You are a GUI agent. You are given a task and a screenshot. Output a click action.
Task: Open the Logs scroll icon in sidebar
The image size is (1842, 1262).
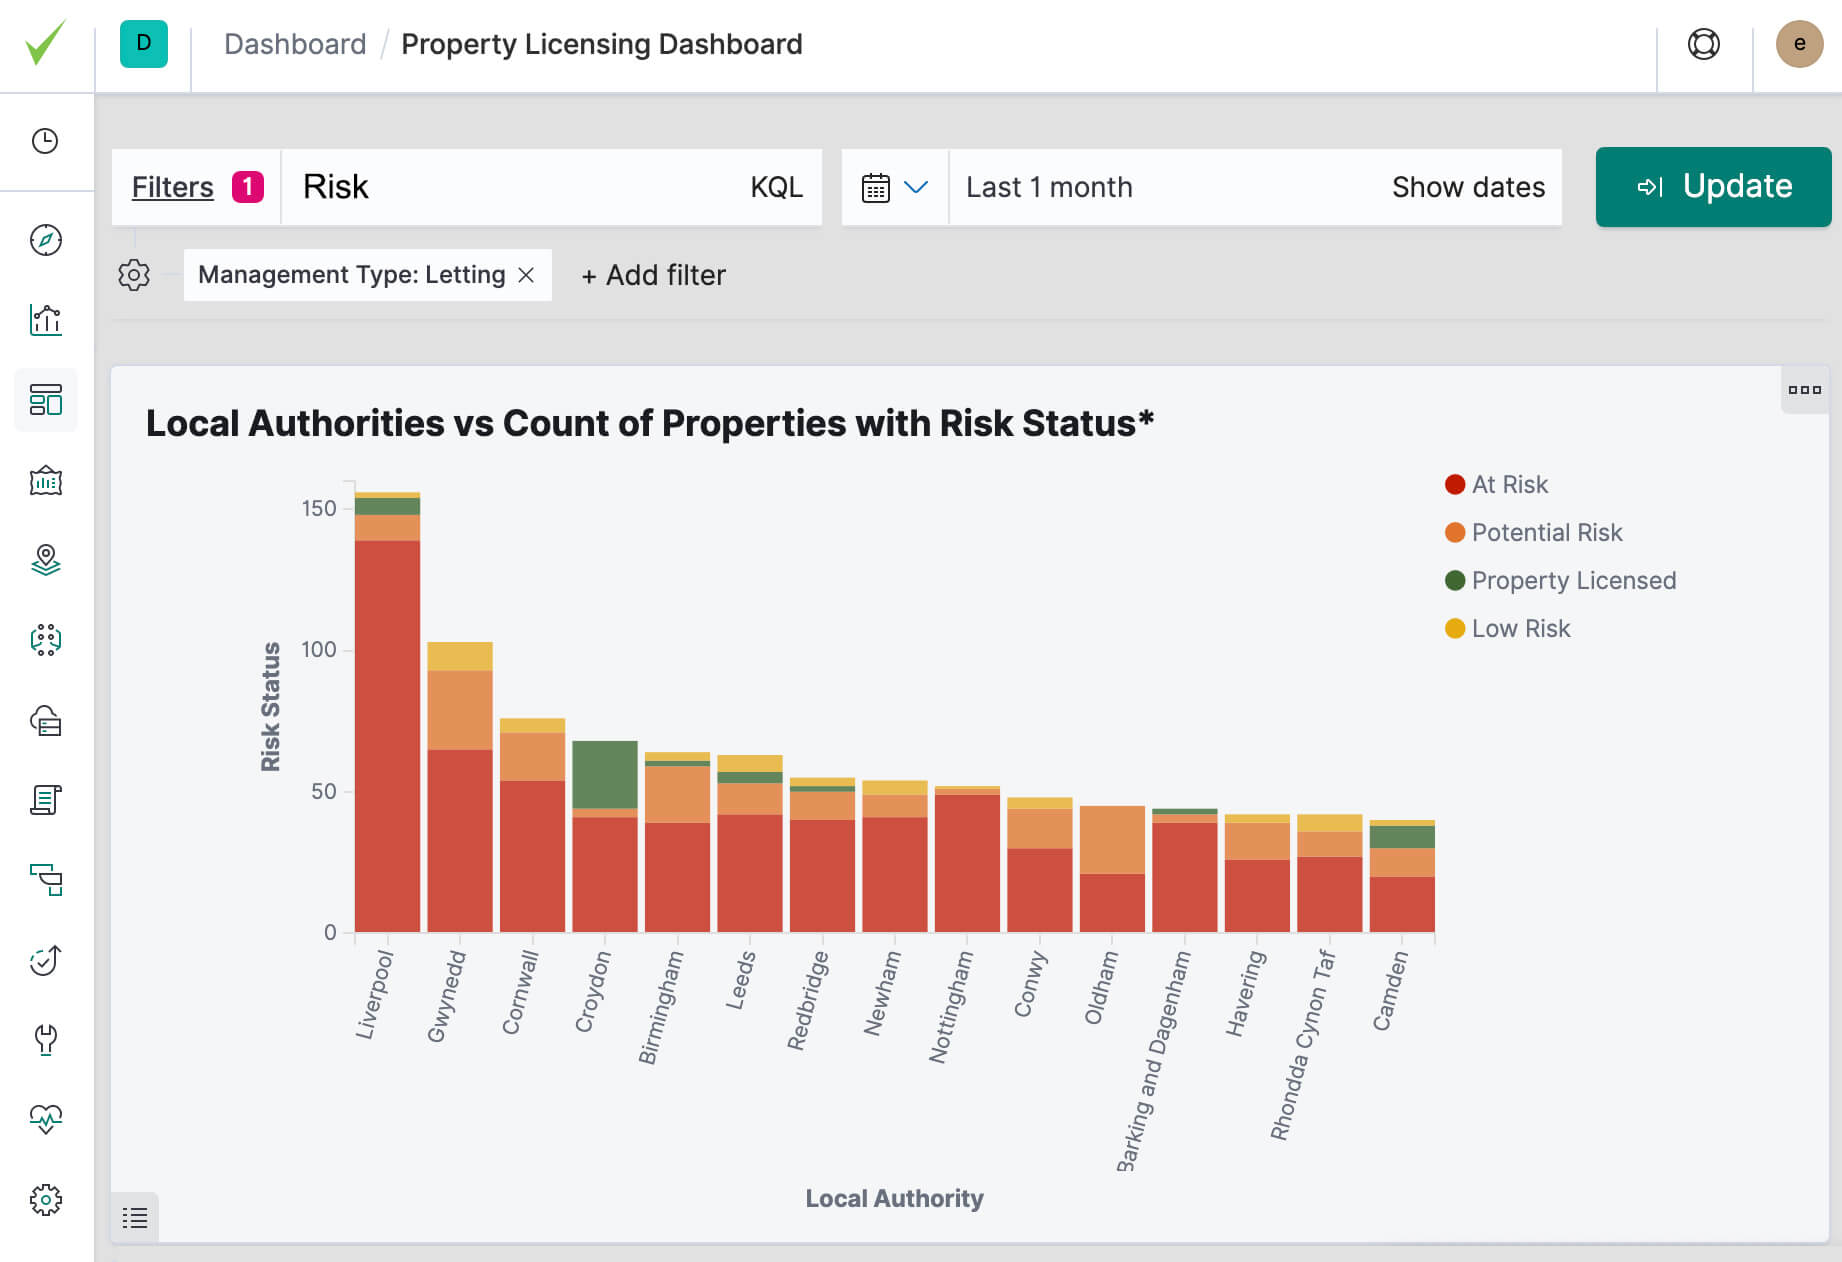pyautogui.click(x=45, y=800)
